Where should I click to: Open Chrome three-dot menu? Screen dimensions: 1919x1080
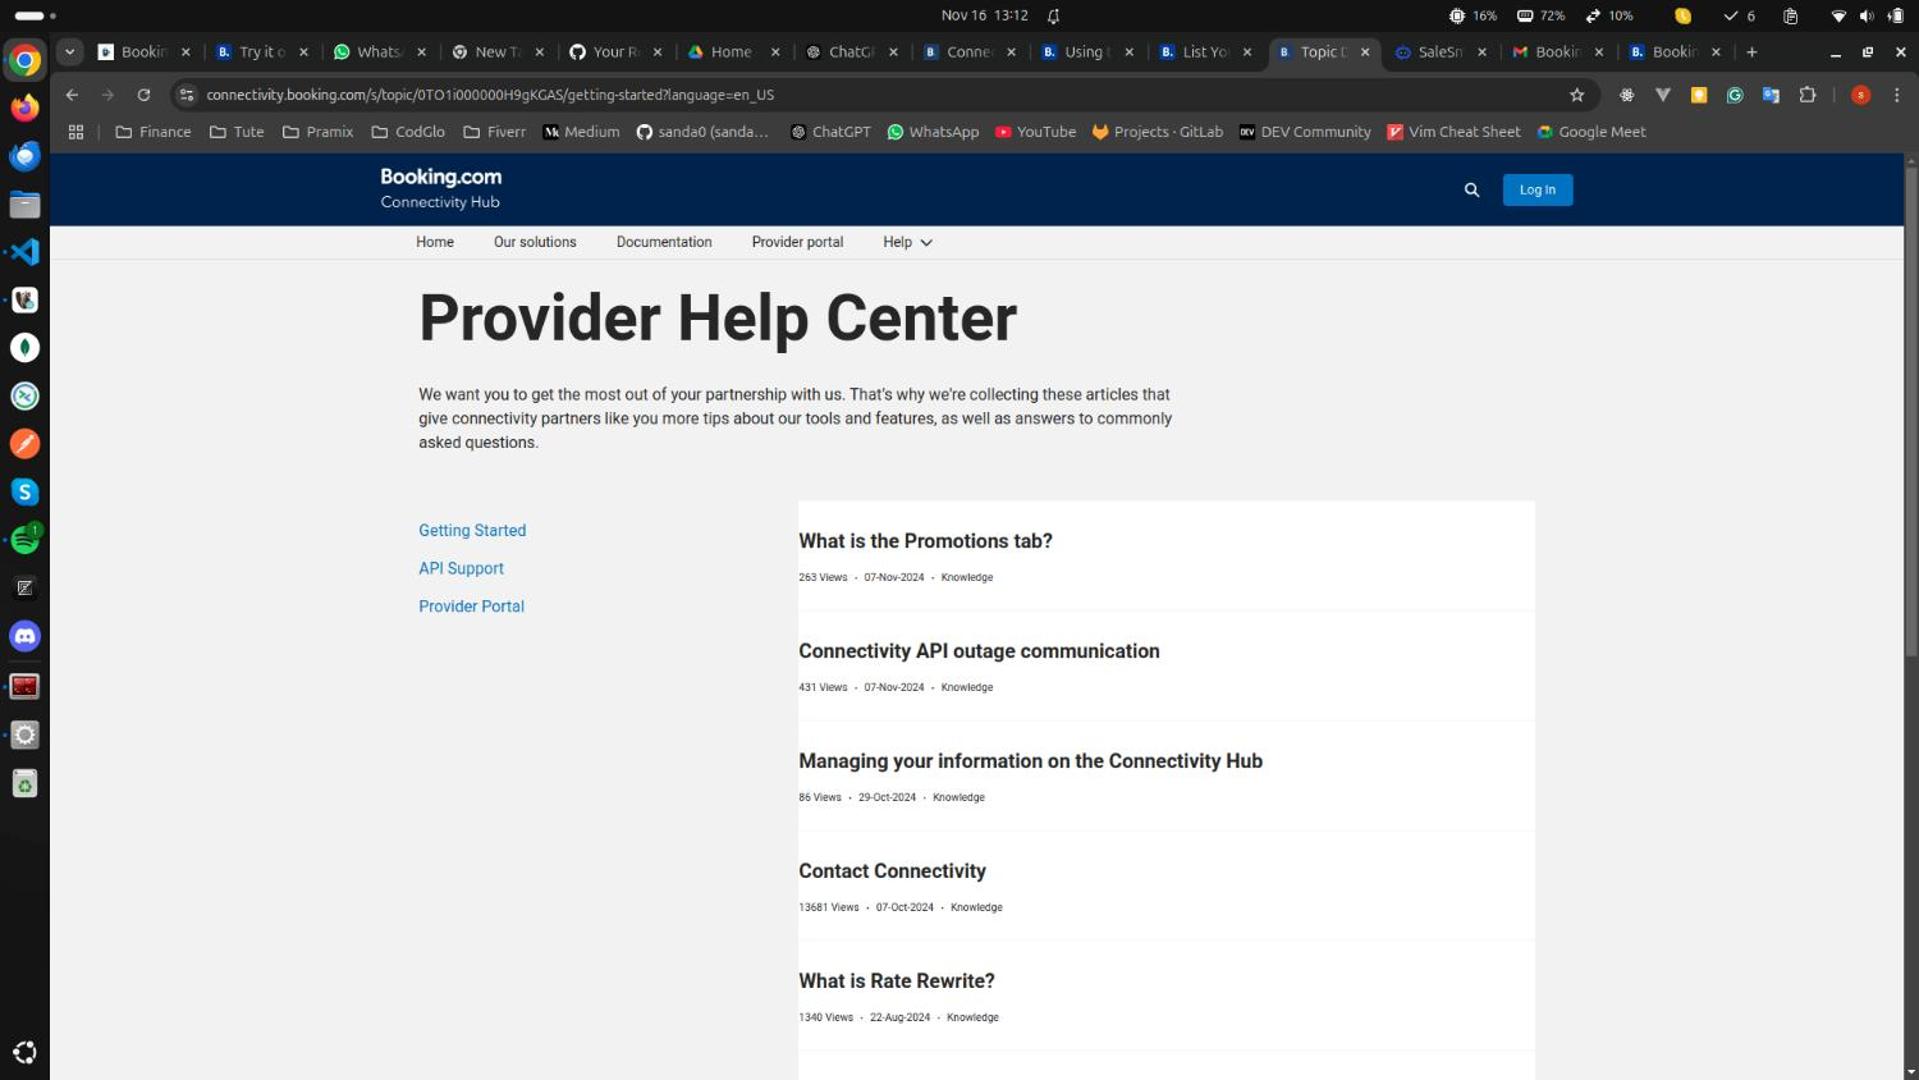point(1897,95)
